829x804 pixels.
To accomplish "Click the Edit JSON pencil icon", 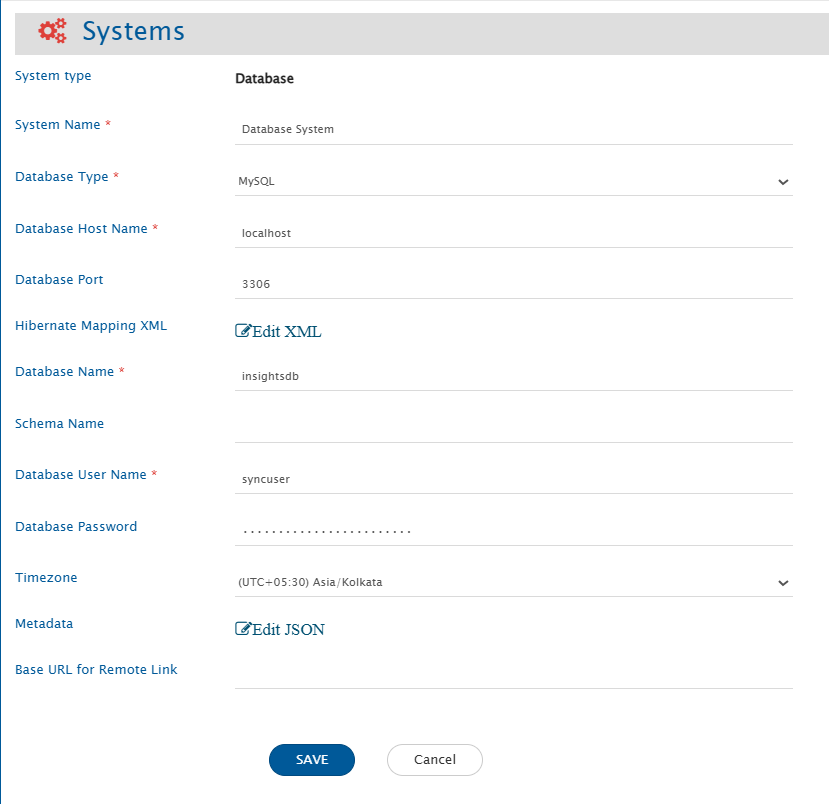I will 242,629.
